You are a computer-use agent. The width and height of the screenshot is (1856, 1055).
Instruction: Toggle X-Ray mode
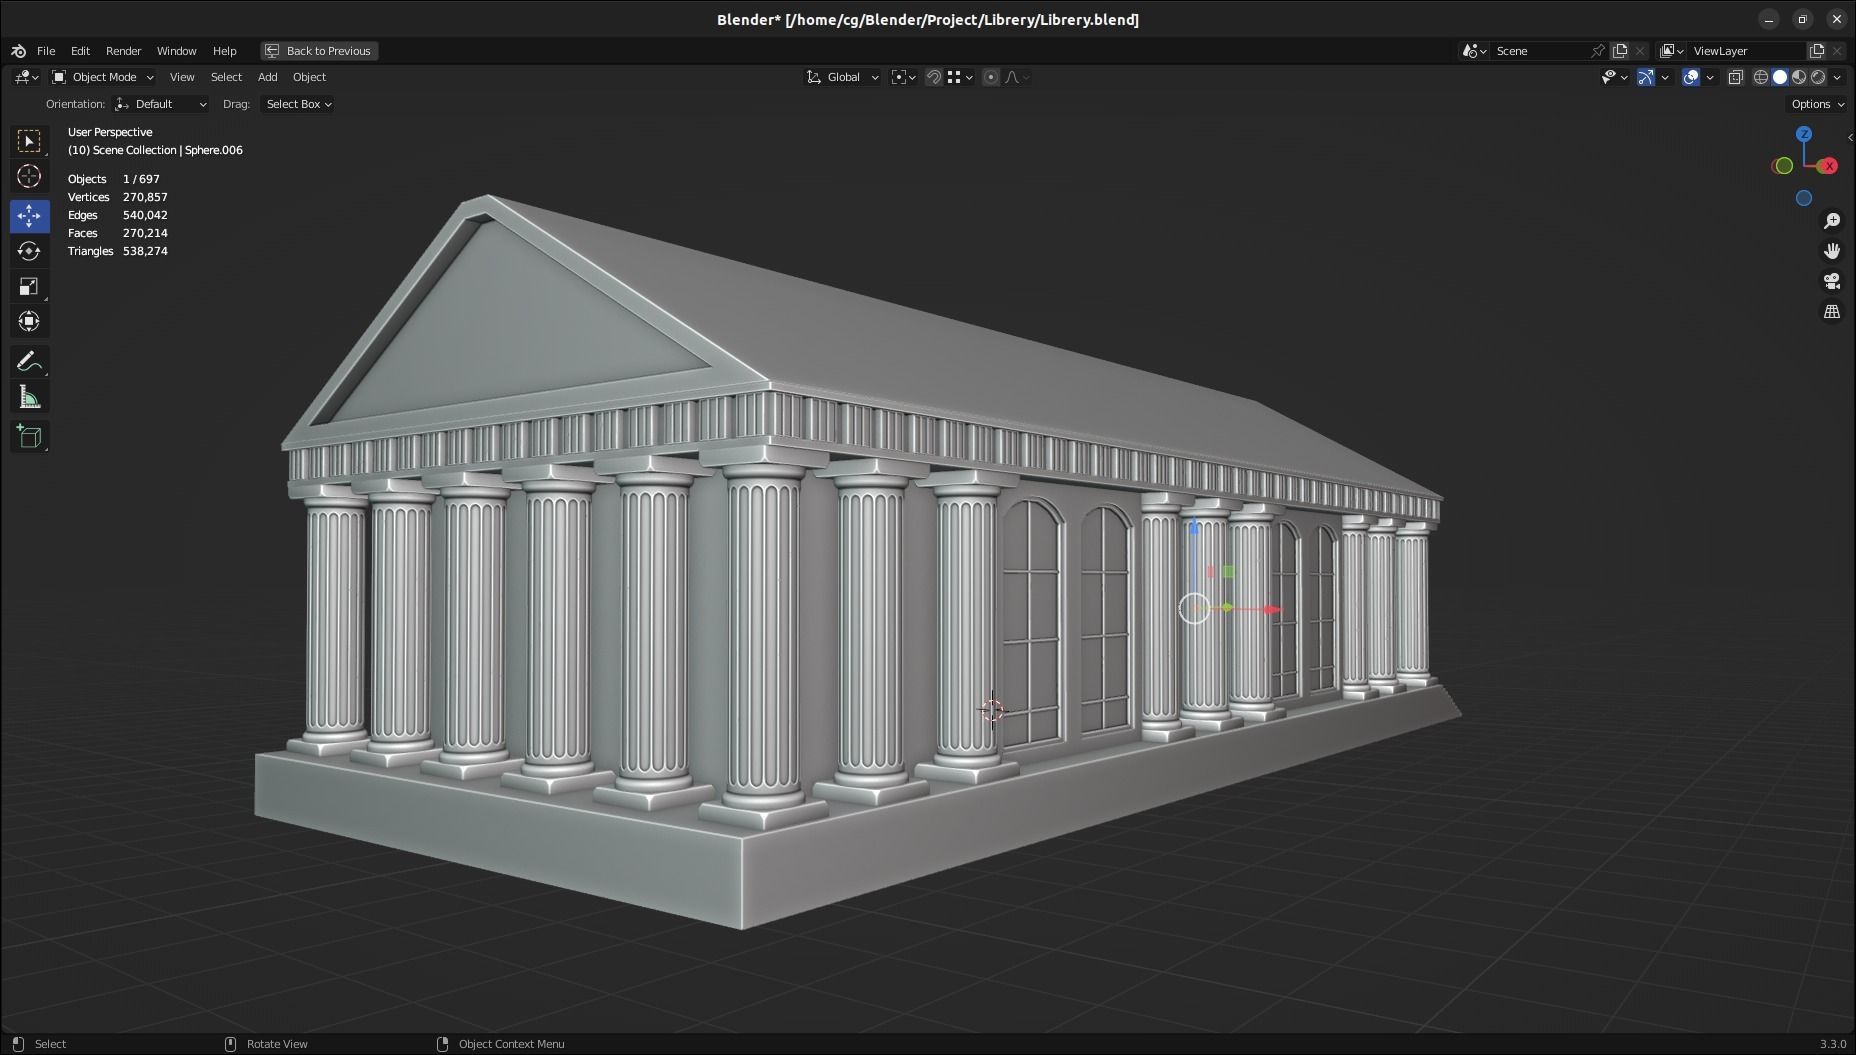point(1735,77)
